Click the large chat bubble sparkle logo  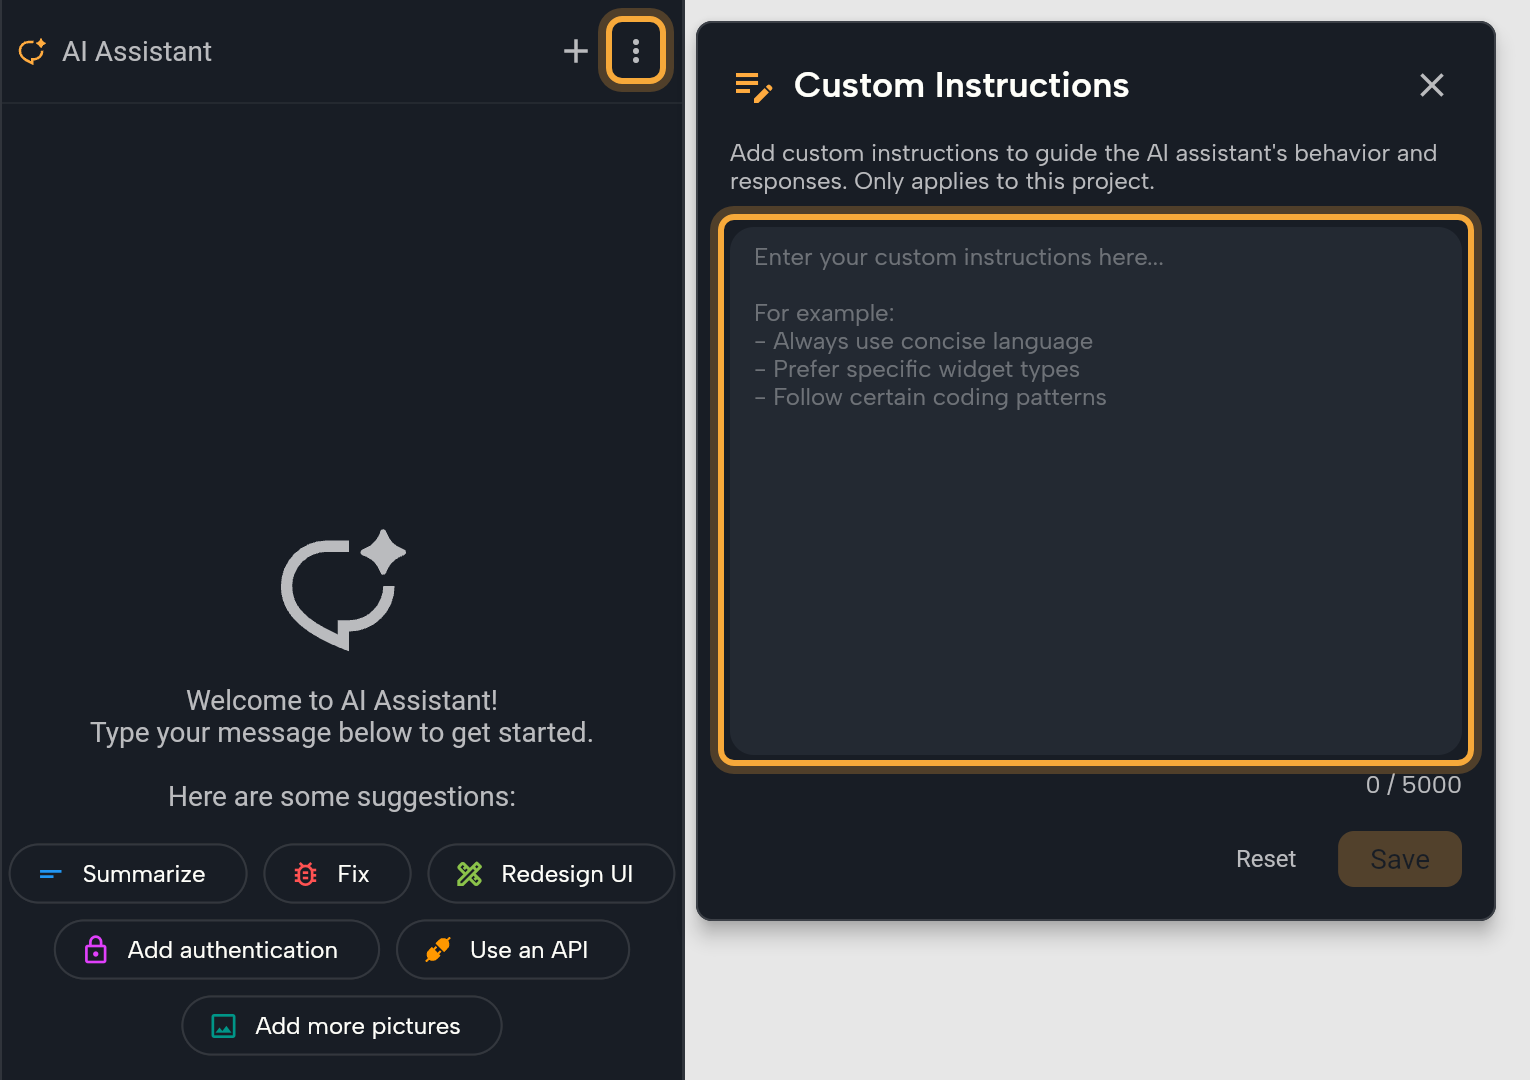click(x=343, y=590)
